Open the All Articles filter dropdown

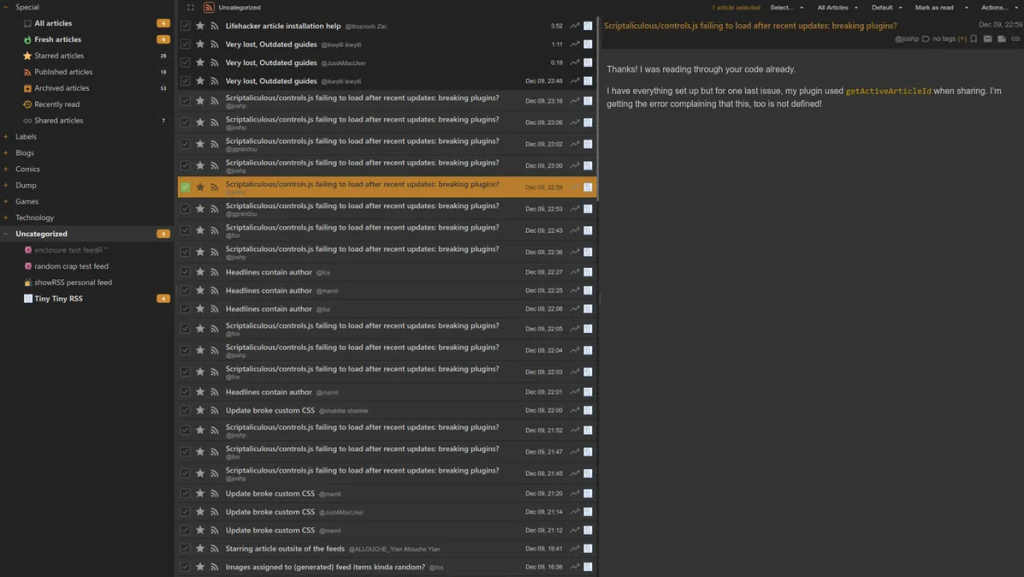[x=836, y=7]
